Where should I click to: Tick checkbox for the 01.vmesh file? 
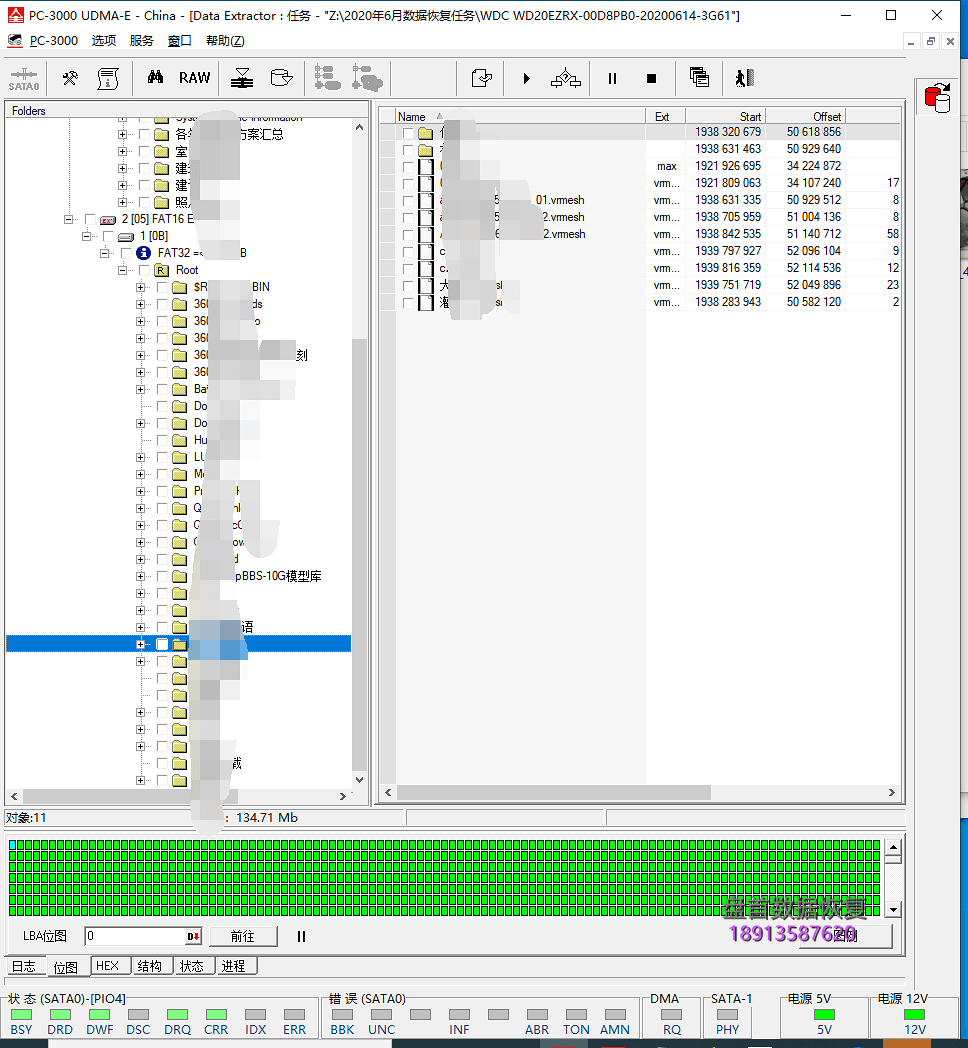[408, 200]
